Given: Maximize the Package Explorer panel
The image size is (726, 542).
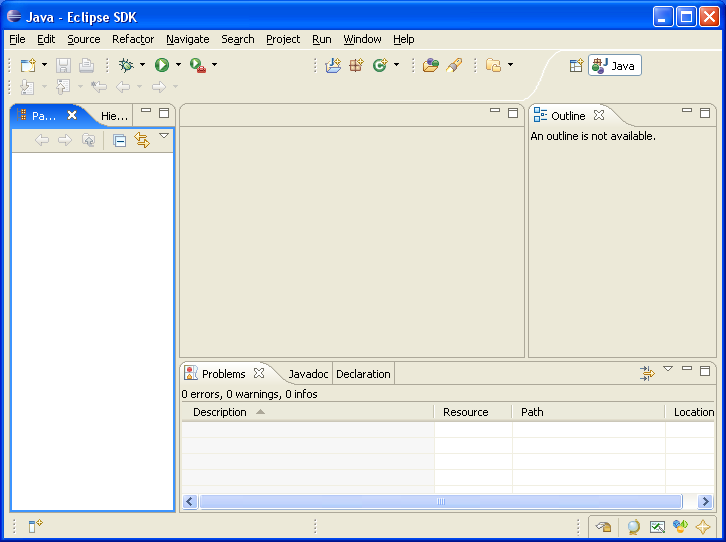Looking at the screenshot, I should [164, 113].
